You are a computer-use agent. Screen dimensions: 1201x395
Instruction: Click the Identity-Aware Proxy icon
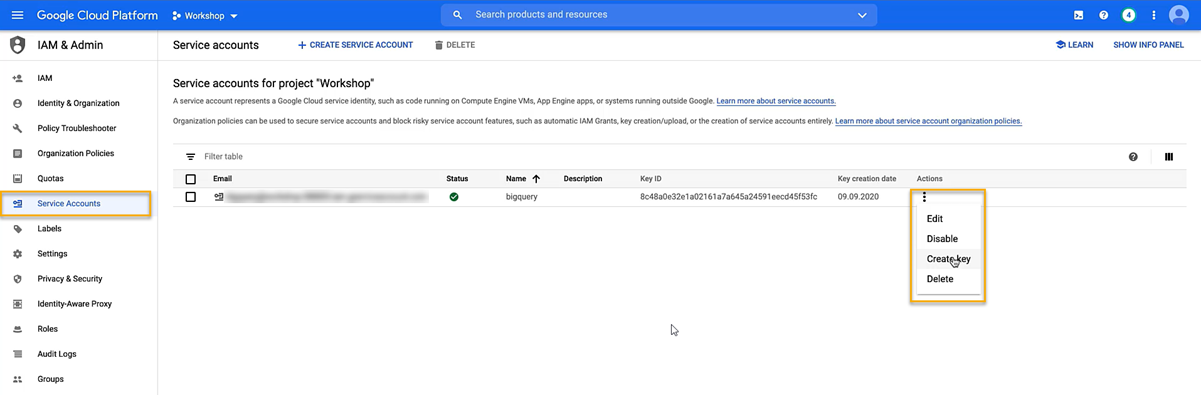pyautogui.click(x=17, y=304)
